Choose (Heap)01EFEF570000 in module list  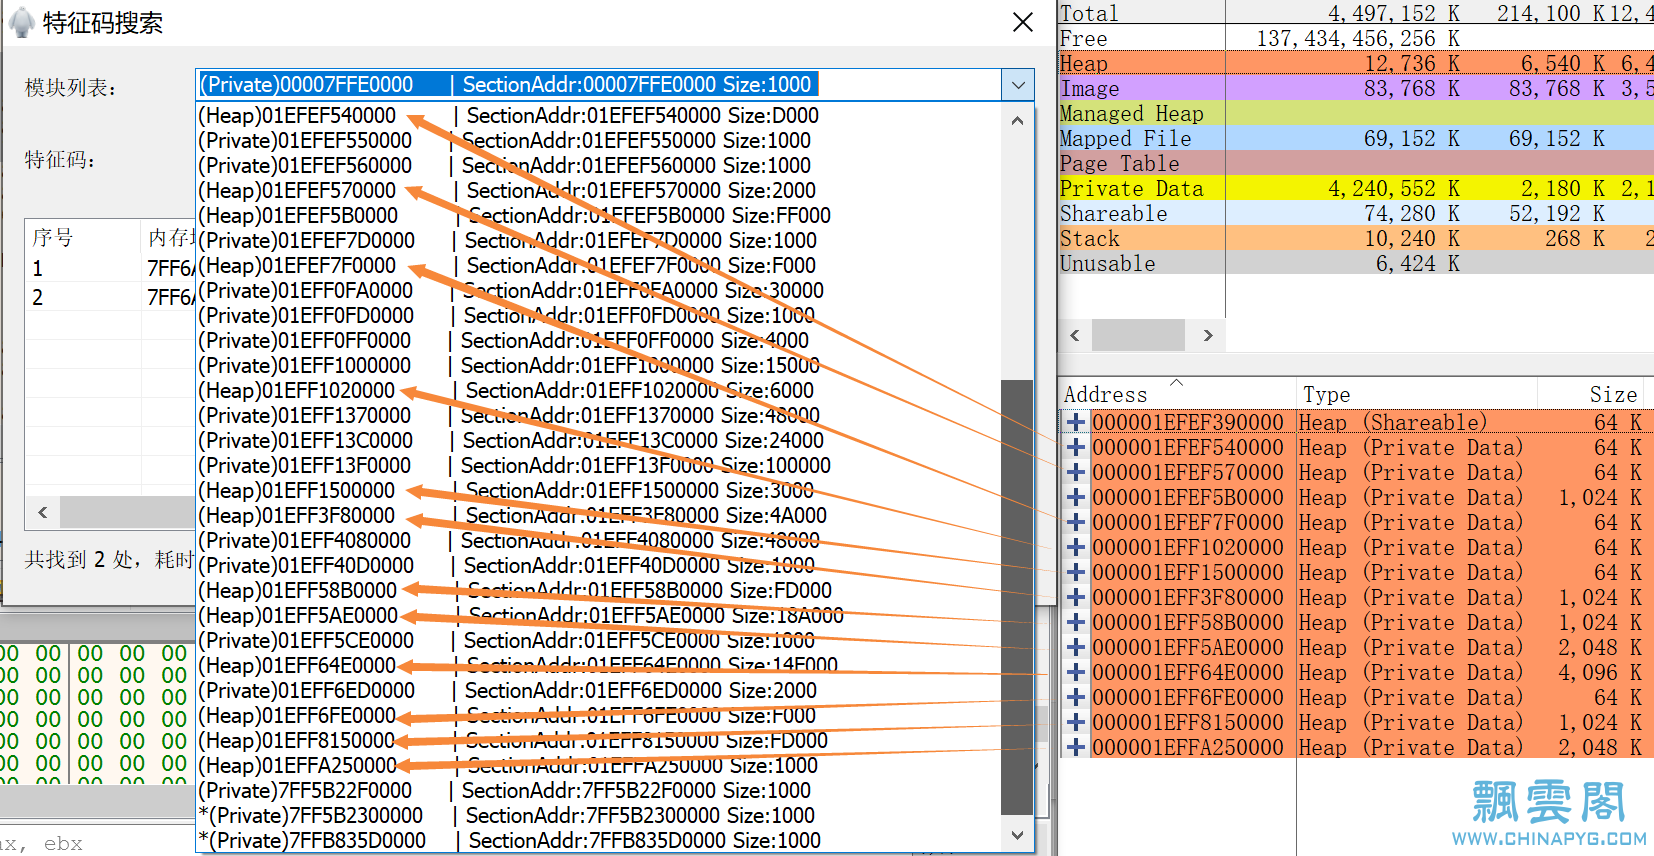(x=598, y=190)
